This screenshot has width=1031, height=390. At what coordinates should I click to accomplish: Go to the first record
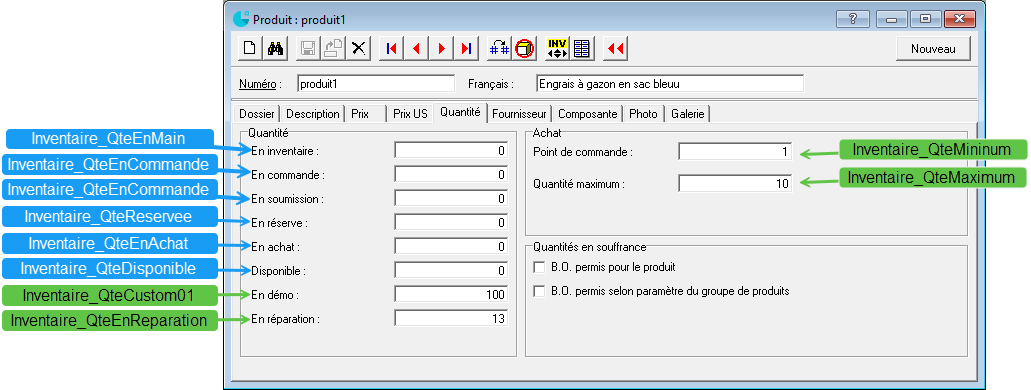click(392, 48)
